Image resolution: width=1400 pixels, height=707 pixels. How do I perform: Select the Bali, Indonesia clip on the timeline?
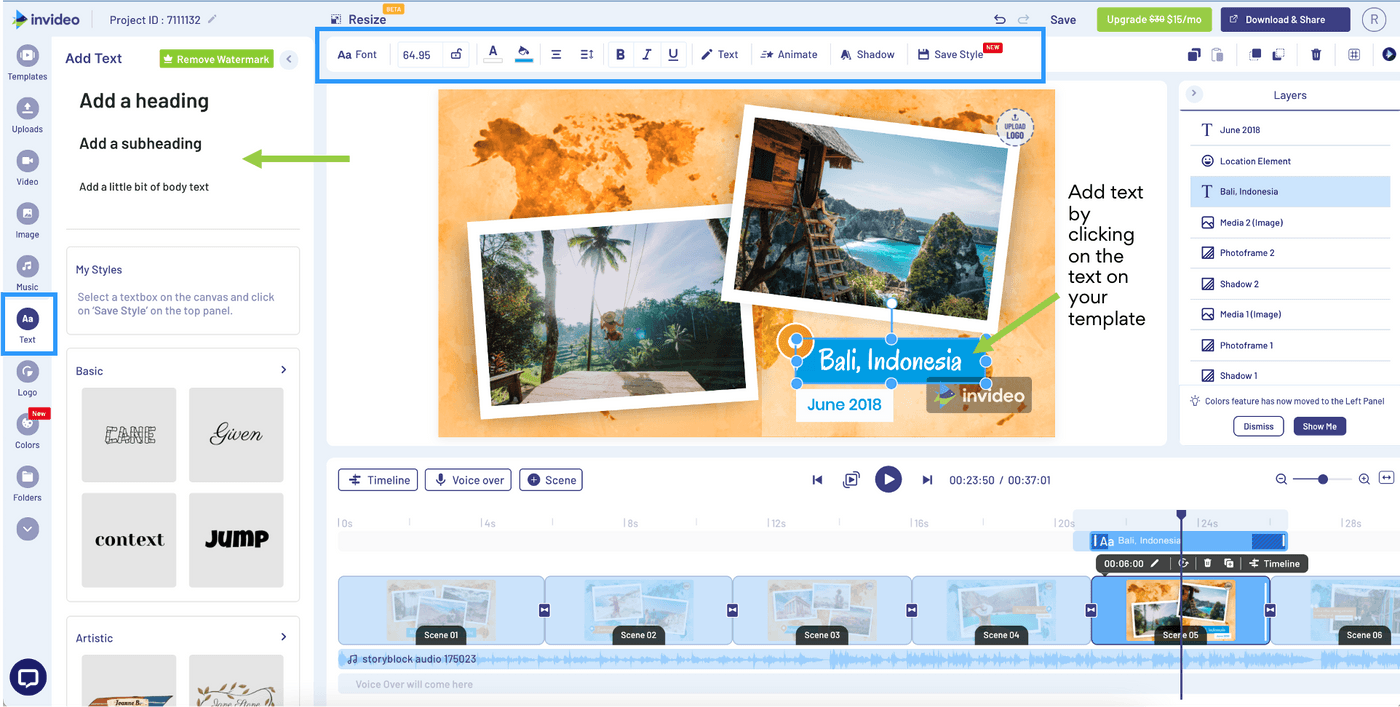(1180, 540)
